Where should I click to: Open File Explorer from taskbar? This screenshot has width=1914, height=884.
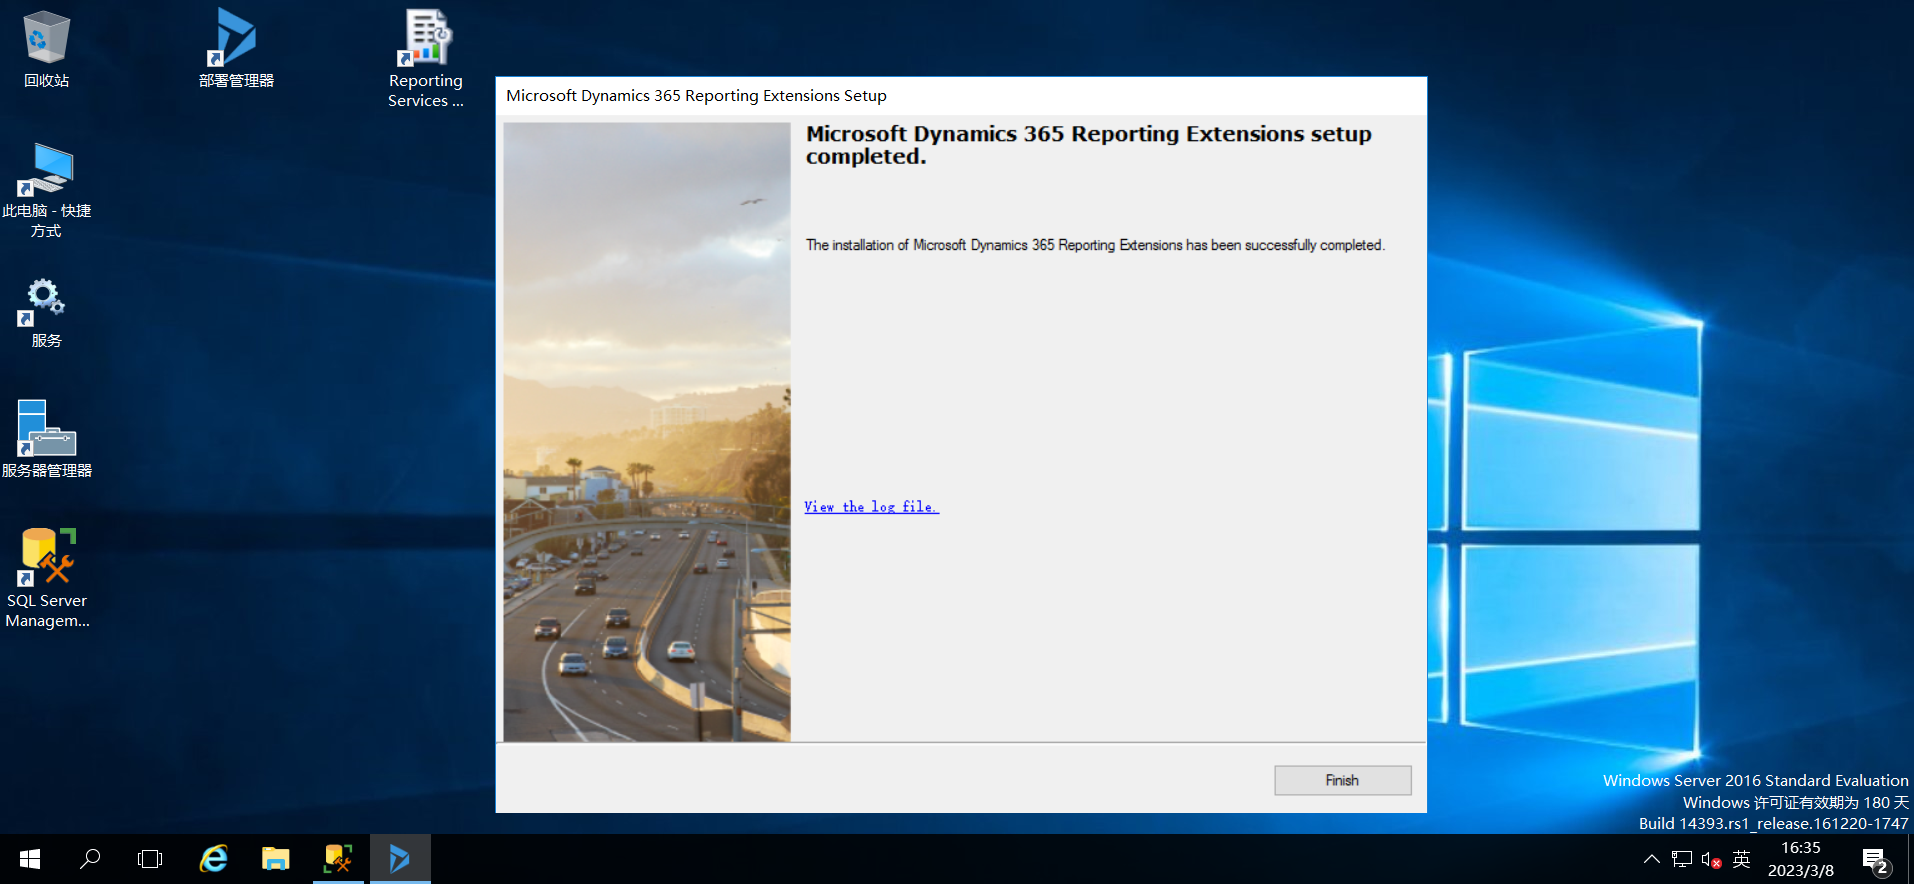(275, 859)
